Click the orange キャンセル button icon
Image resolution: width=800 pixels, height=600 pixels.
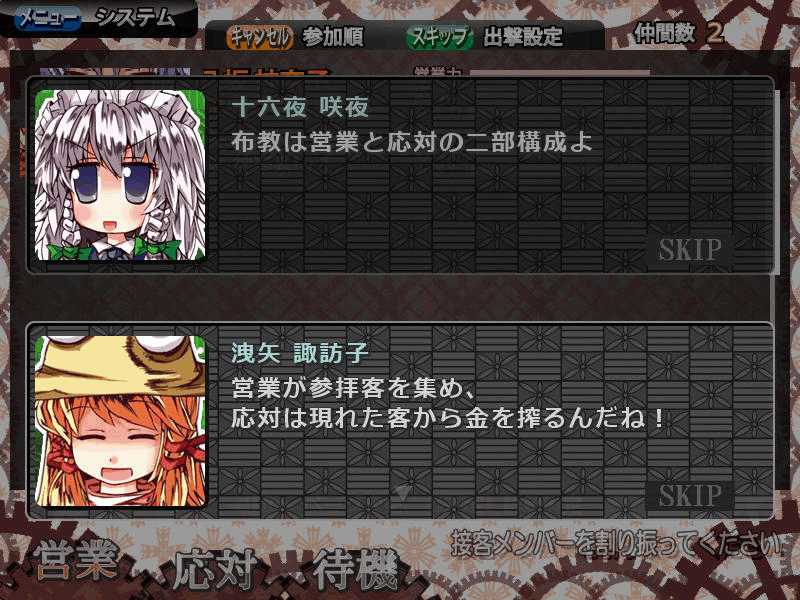click(x=260, y=37)
